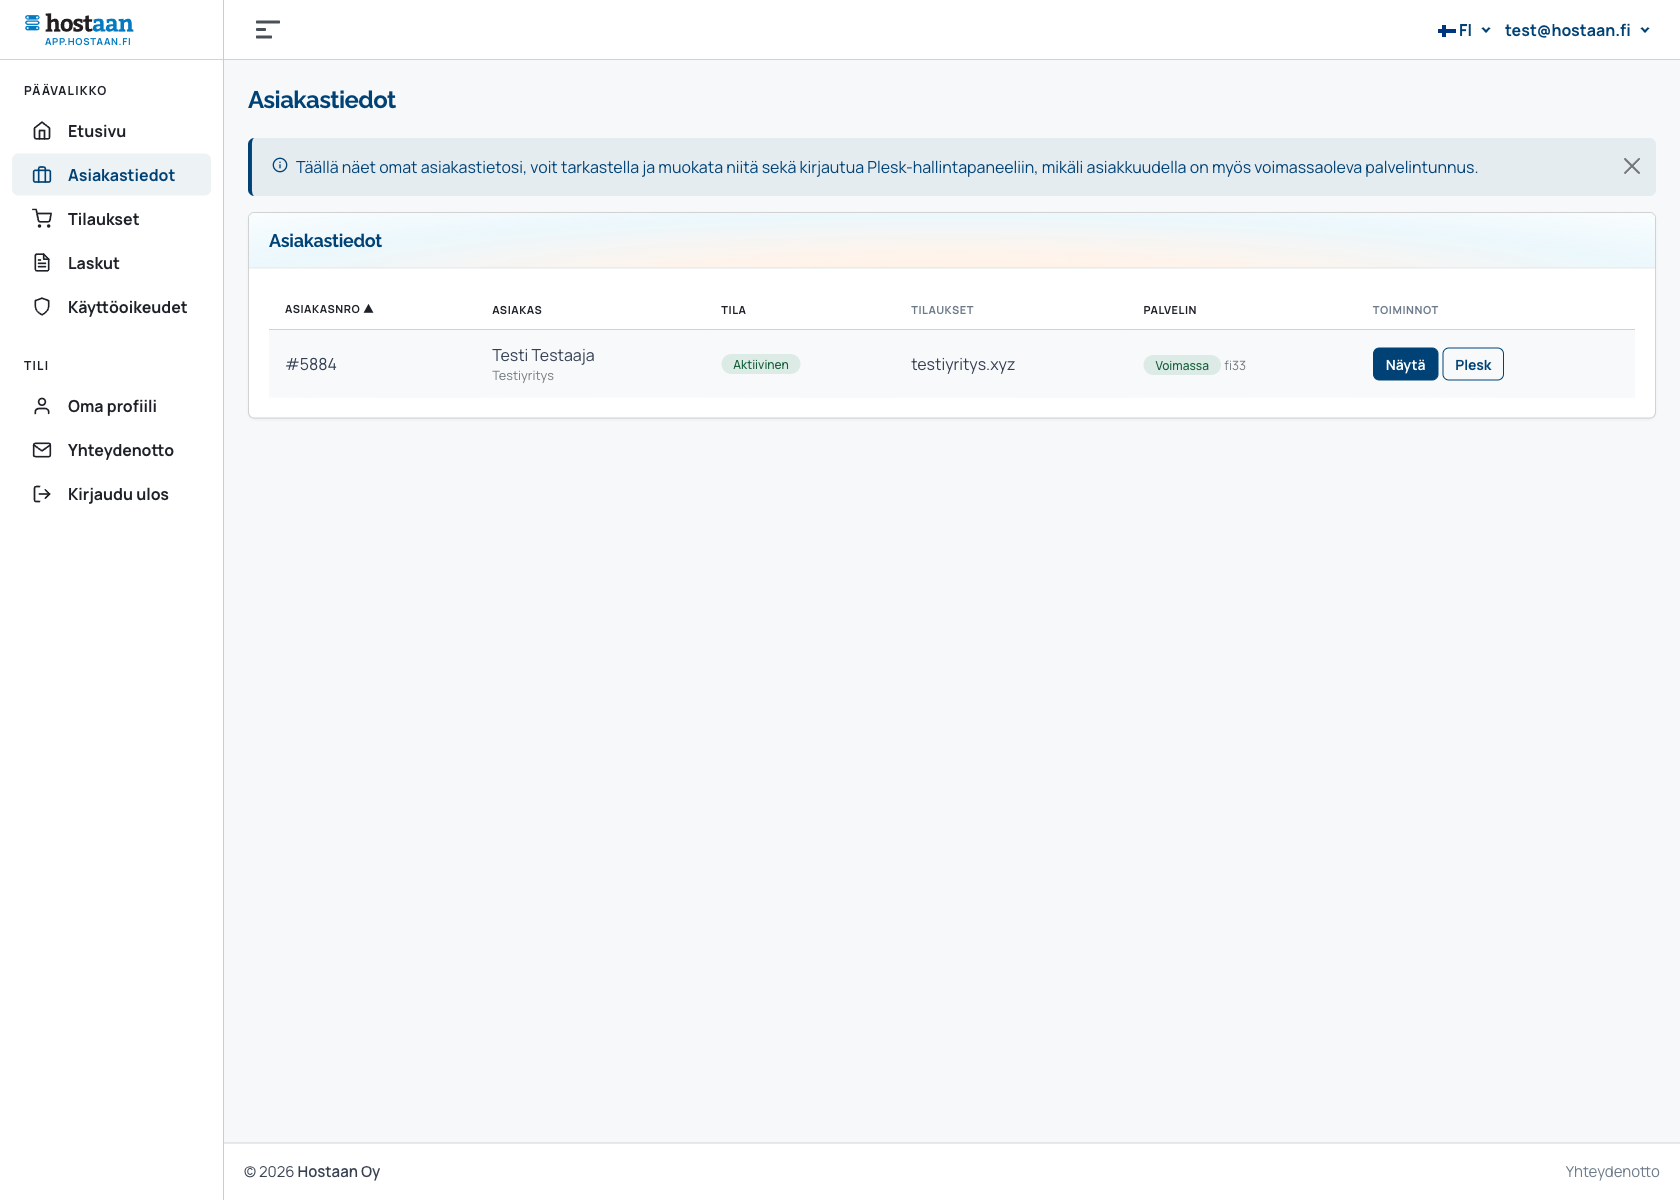The width and height of the screenshot is (1680, 1200).
Task: Open Etusivu in the sidebar
Action: pos(111,131)
